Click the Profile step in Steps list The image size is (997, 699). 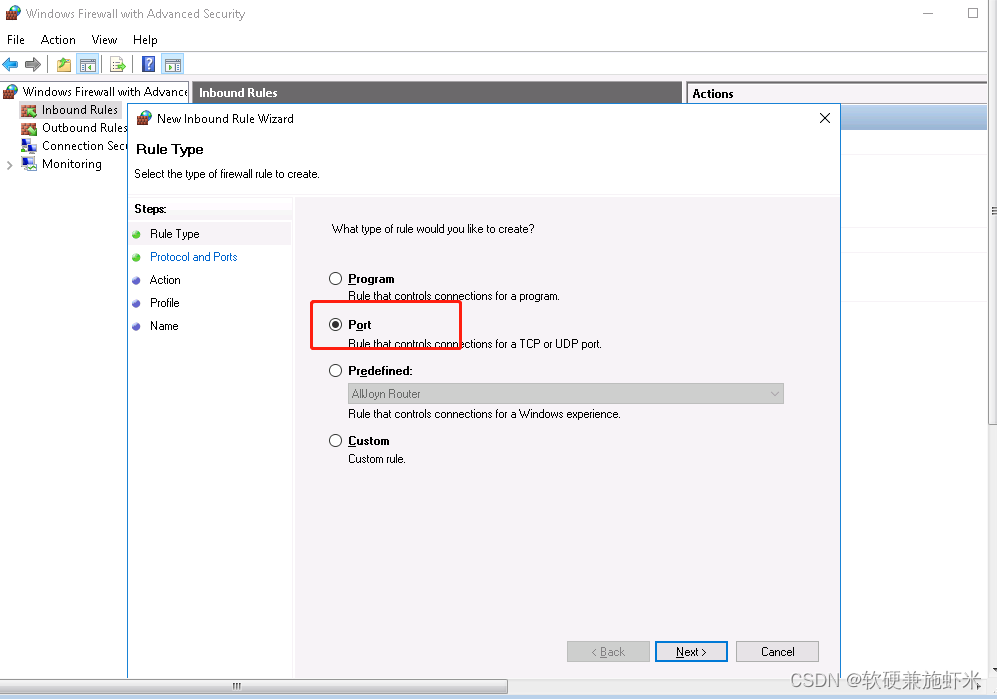(x=165, y=303)
